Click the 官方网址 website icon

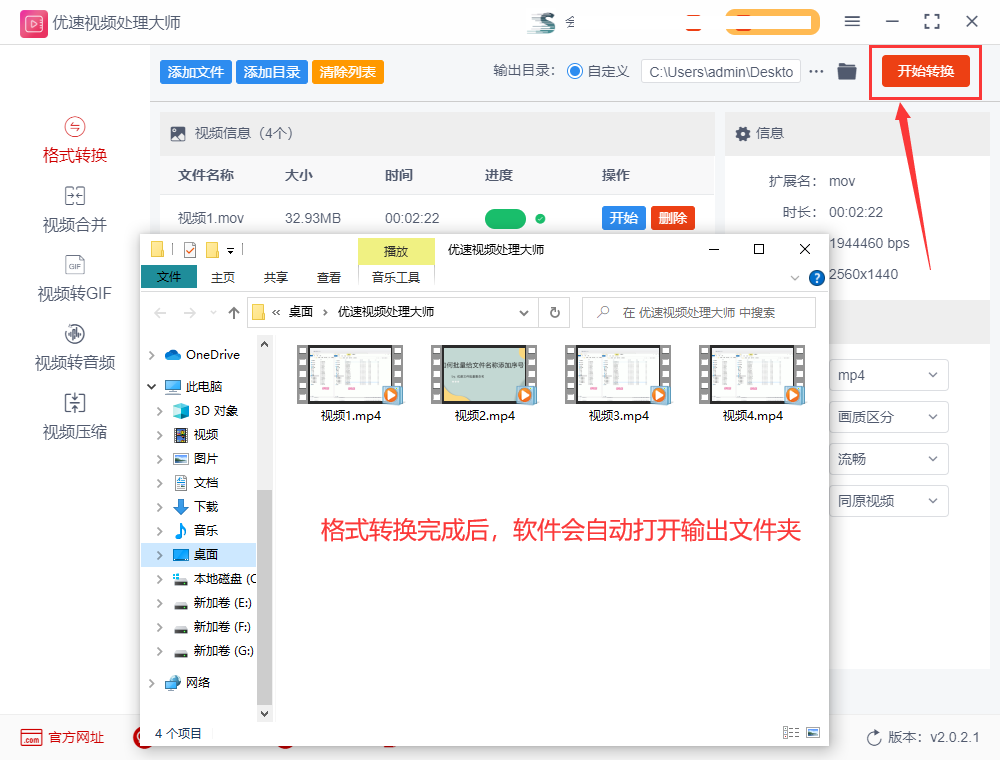[x=31, y=738]
